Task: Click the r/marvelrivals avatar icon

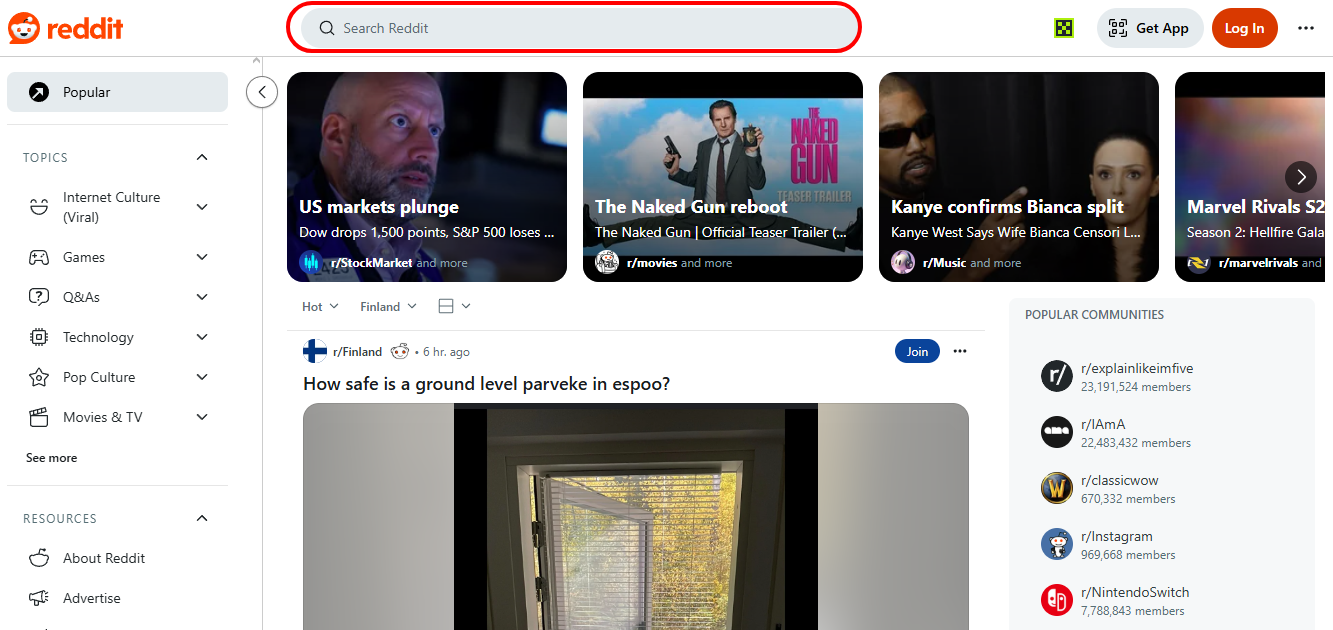Action: pos(1199,263)
